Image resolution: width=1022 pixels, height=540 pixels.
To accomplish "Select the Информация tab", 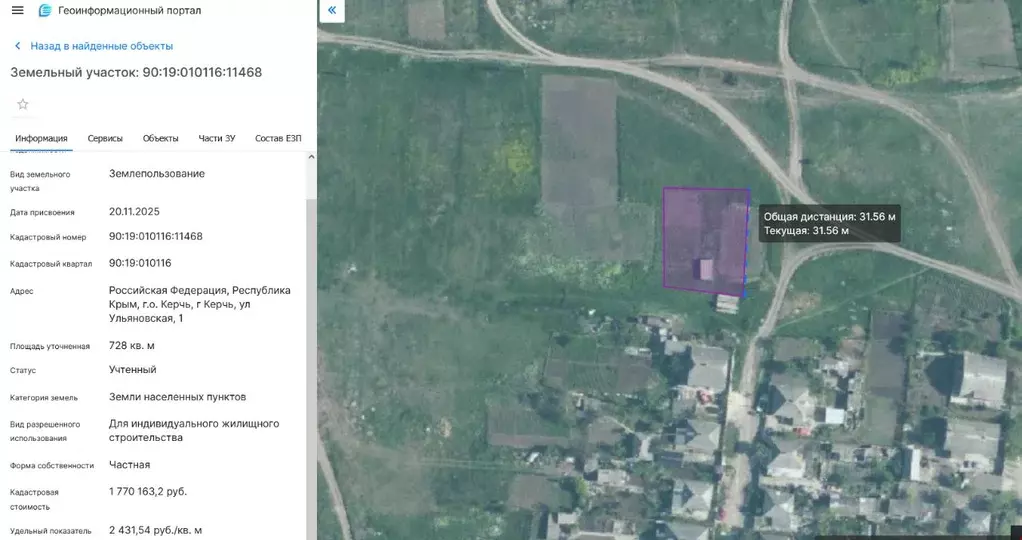I will 41,138.
